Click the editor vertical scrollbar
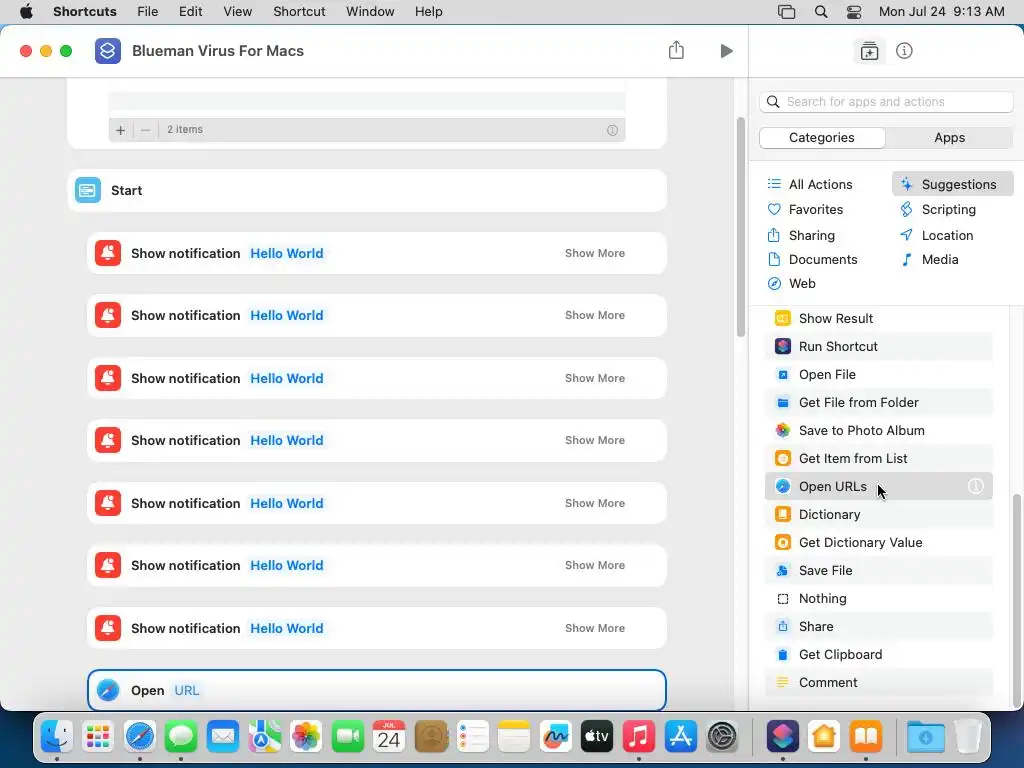1024x768 pixels. (741, 227)
